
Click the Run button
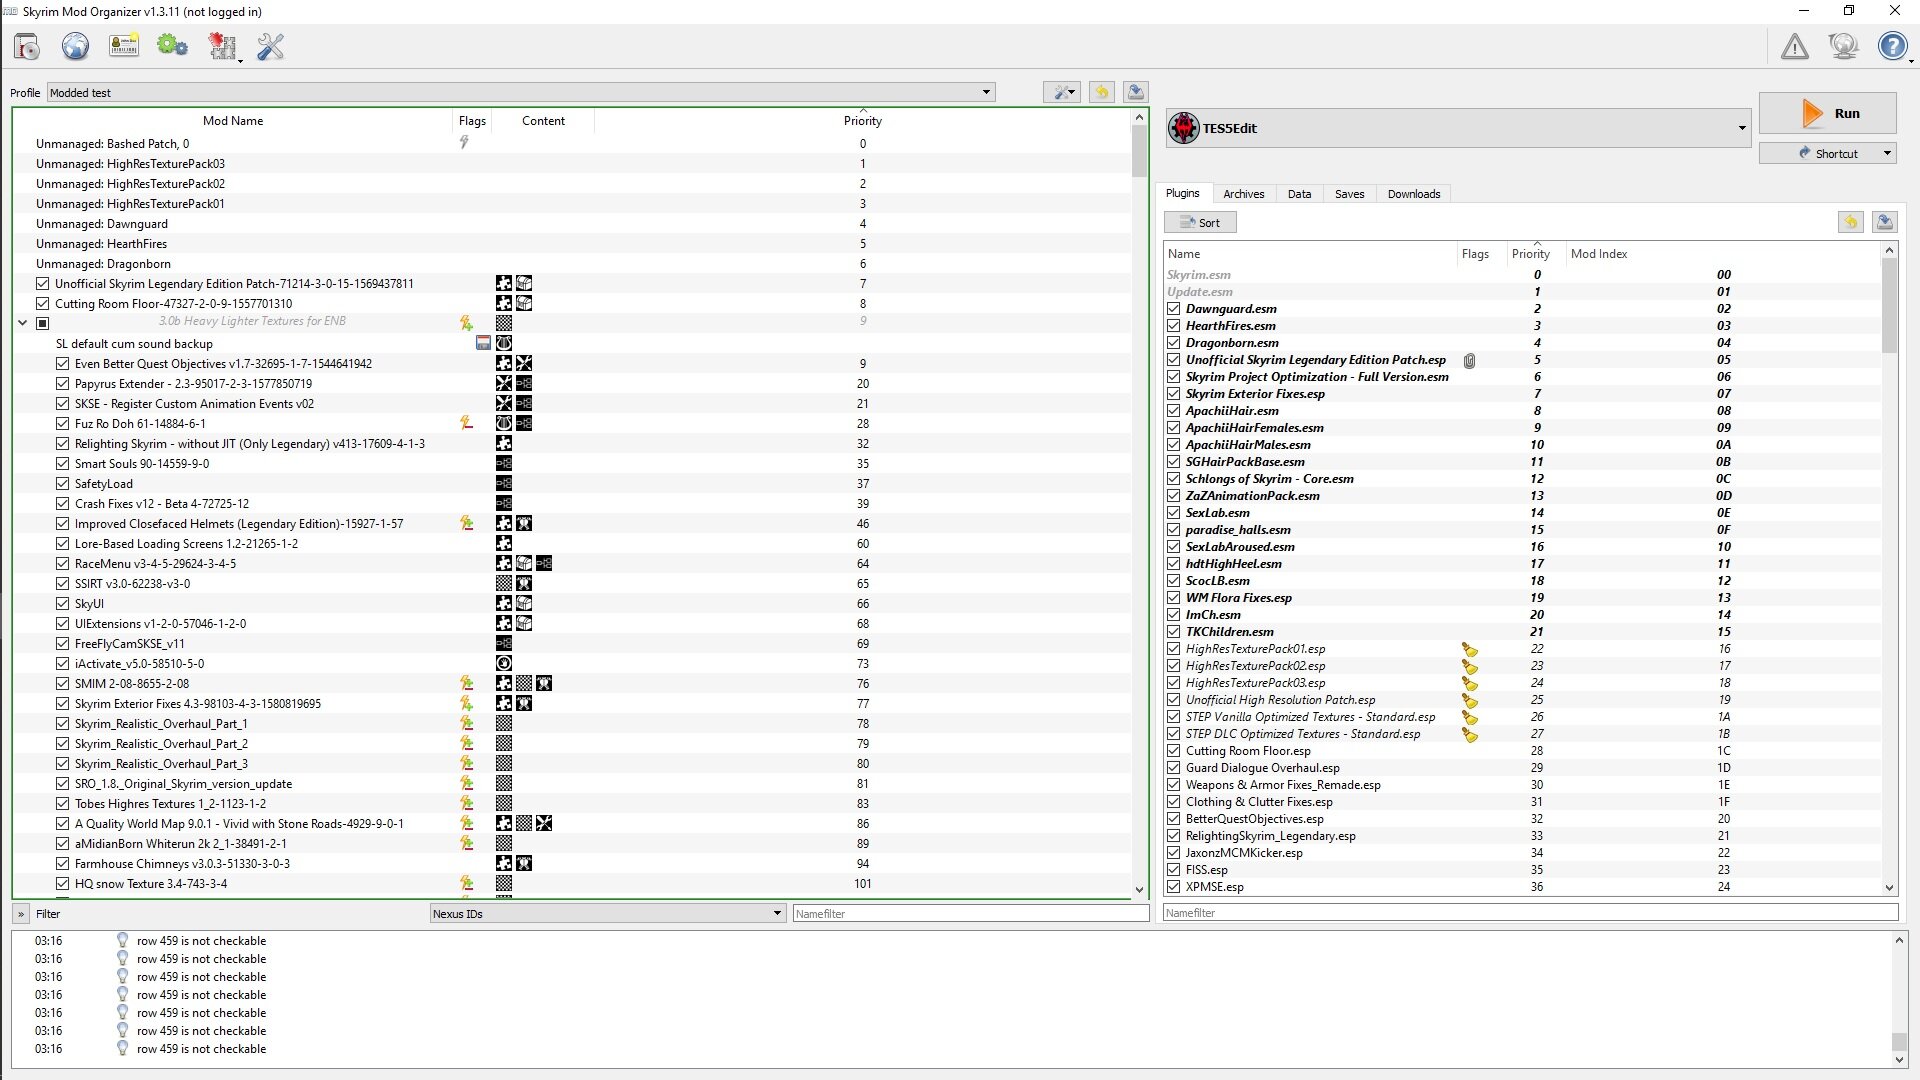pyautogui.click(x=1828, y=113)
